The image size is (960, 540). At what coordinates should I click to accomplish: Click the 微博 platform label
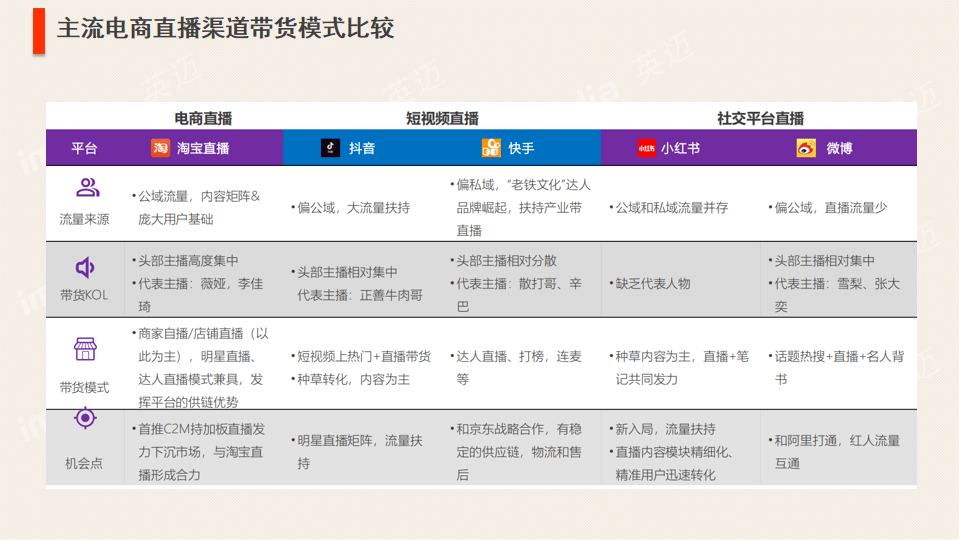pos(839,148)
